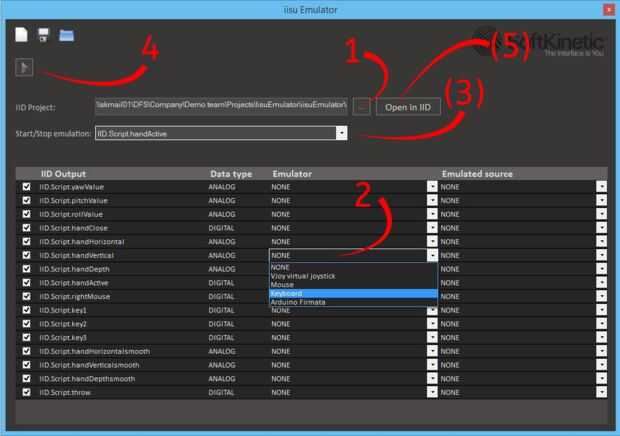Click the IID Output column header
Image resolution: width=620 pixels, height=436 pixels.
[x=63, y=174]
